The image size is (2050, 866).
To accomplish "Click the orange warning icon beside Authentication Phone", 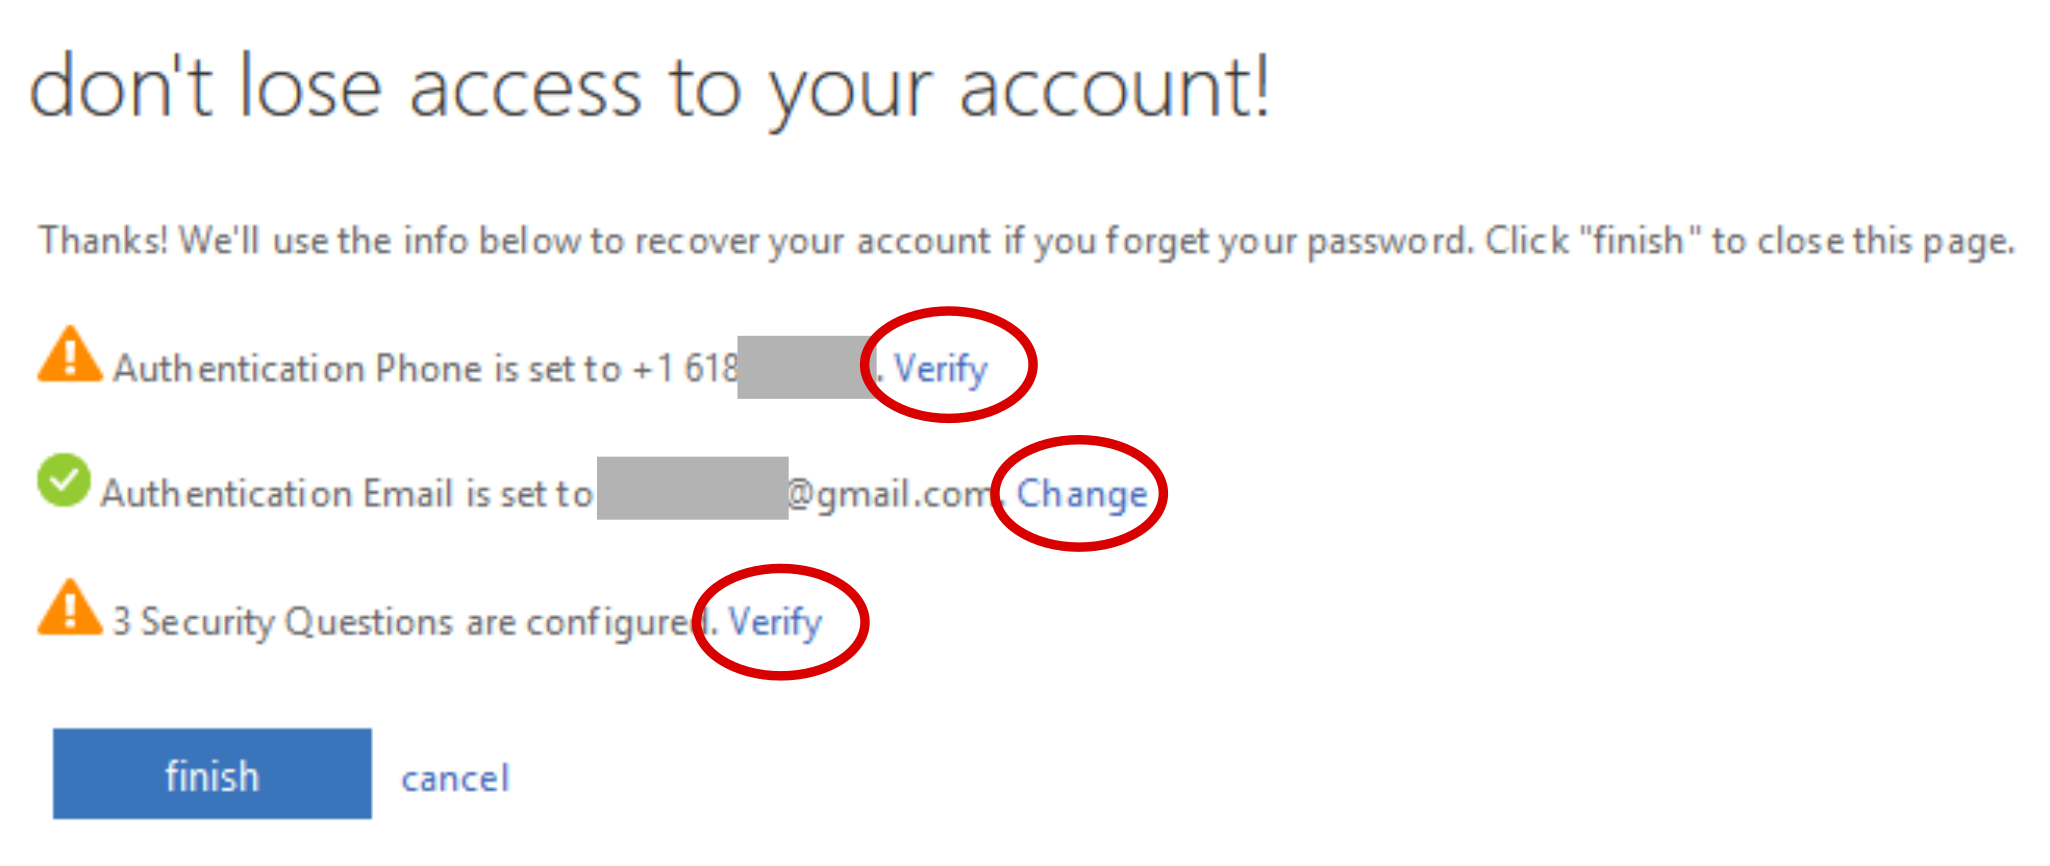I will (69, 356).
